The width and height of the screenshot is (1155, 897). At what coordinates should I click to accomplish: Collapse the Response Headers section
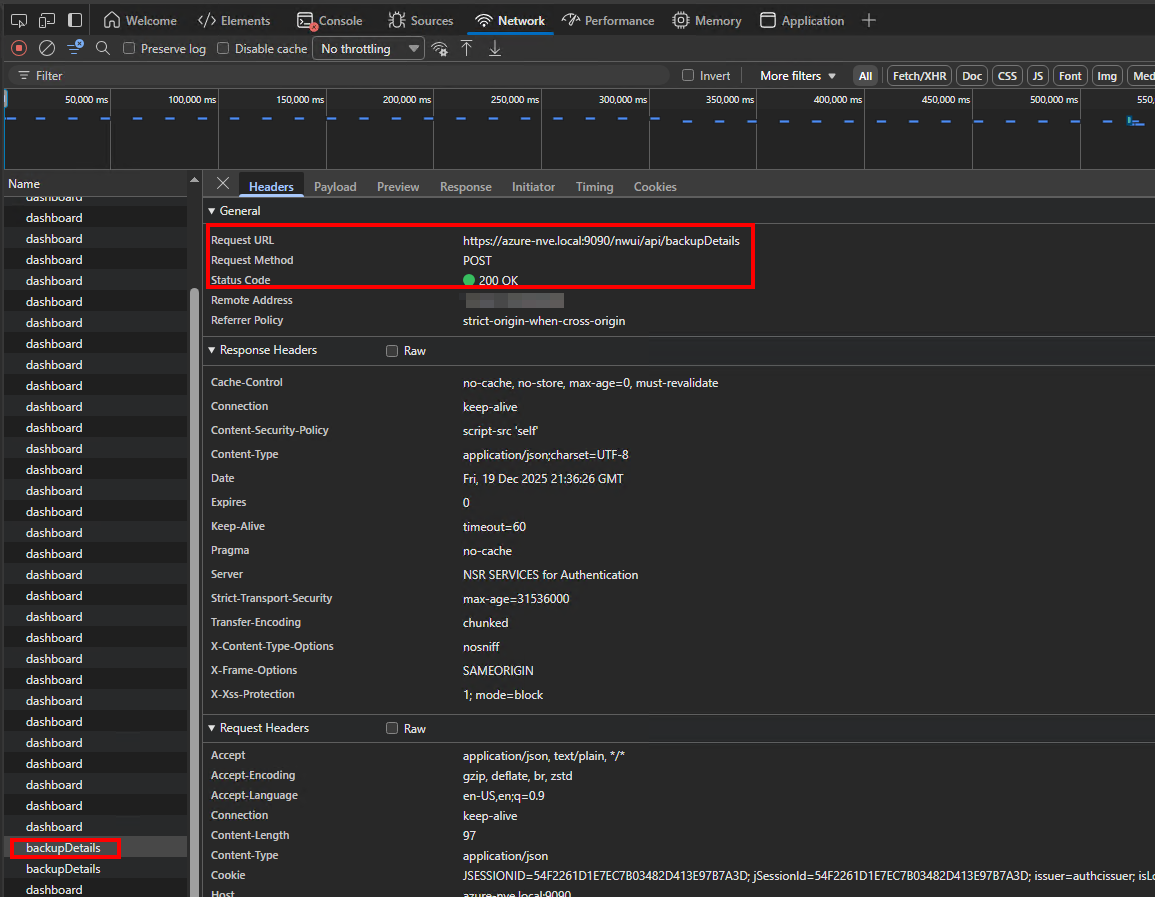pyautogui.click(x=262, y=350)
